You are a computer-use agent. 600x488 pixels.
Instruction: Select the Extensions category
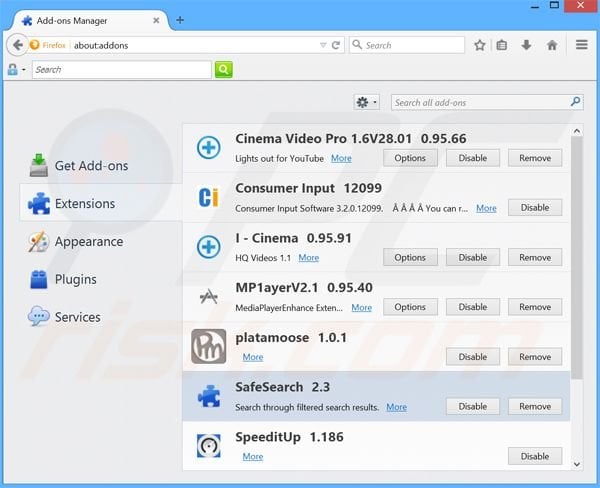100,203
